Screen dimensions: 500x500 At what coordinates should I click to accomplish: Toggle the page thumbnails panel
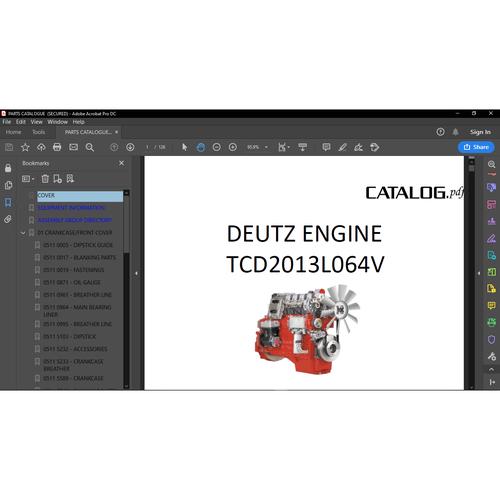coord(8,185)
